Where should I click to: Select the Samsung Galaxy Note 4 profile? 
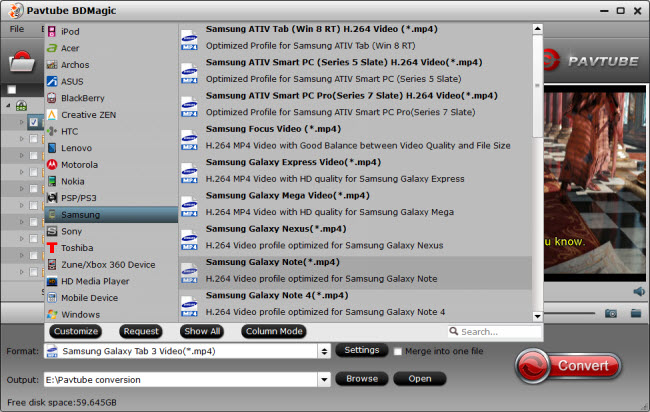(355, 303)
